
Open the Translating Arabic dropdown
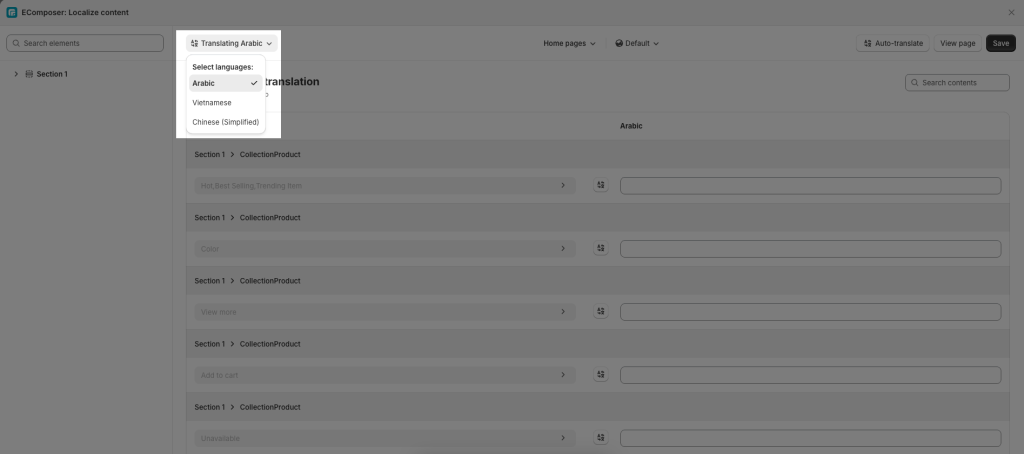point(232,43)
